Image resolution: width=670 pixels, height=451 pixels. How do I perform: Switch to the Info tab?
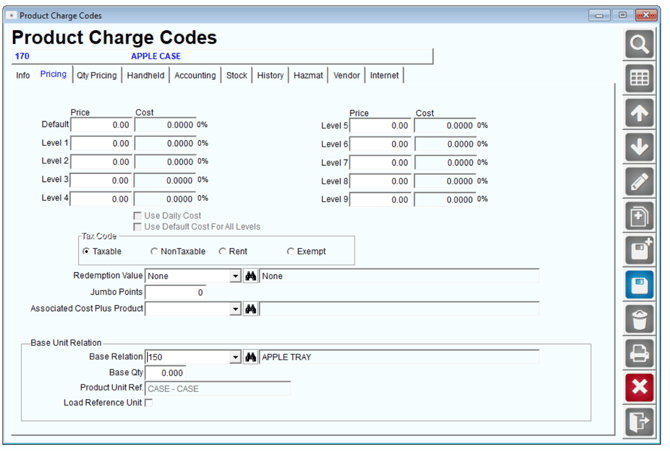pos(23,76)
